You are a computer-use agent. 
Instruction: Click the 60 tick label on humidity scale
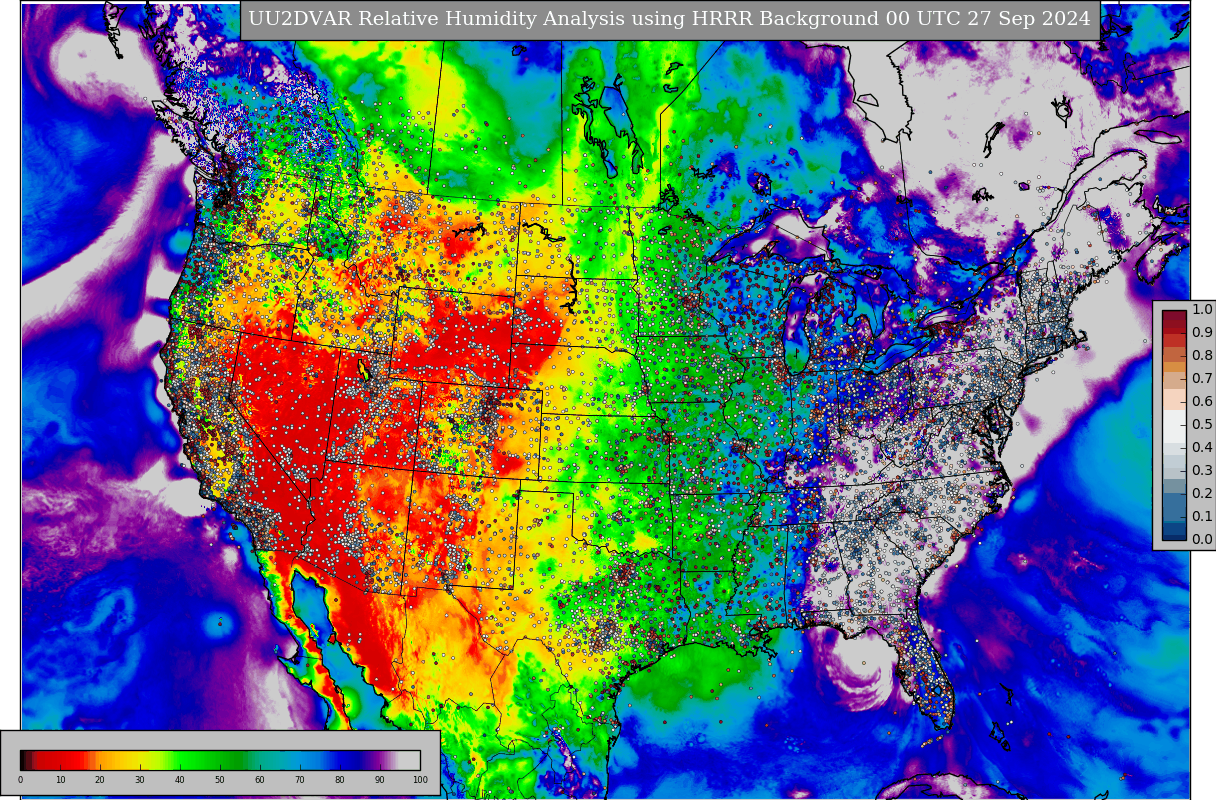point(260,780)
